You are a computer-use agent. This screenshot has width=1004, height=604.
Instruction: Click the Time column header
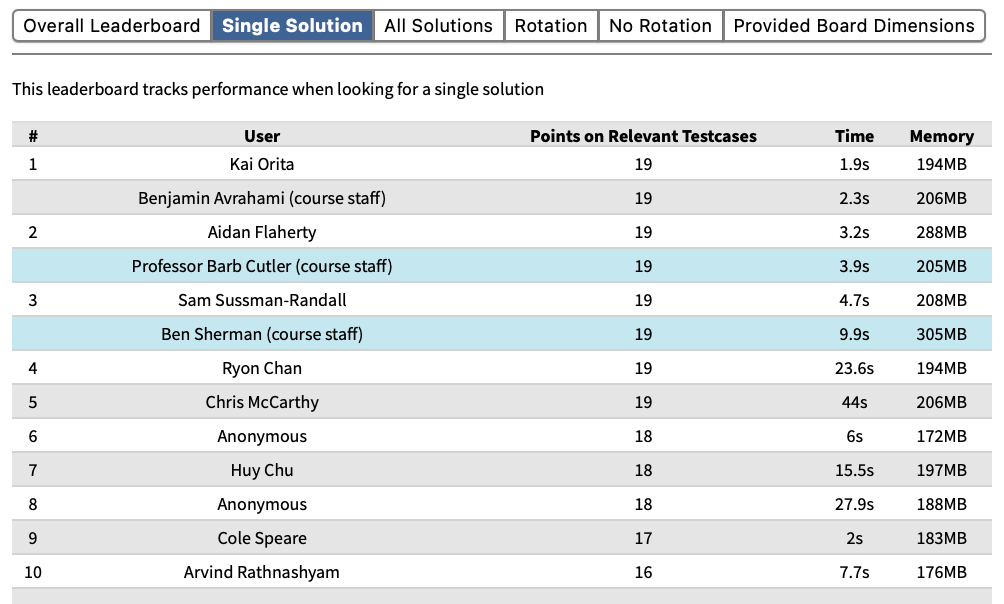pos(854,136)
